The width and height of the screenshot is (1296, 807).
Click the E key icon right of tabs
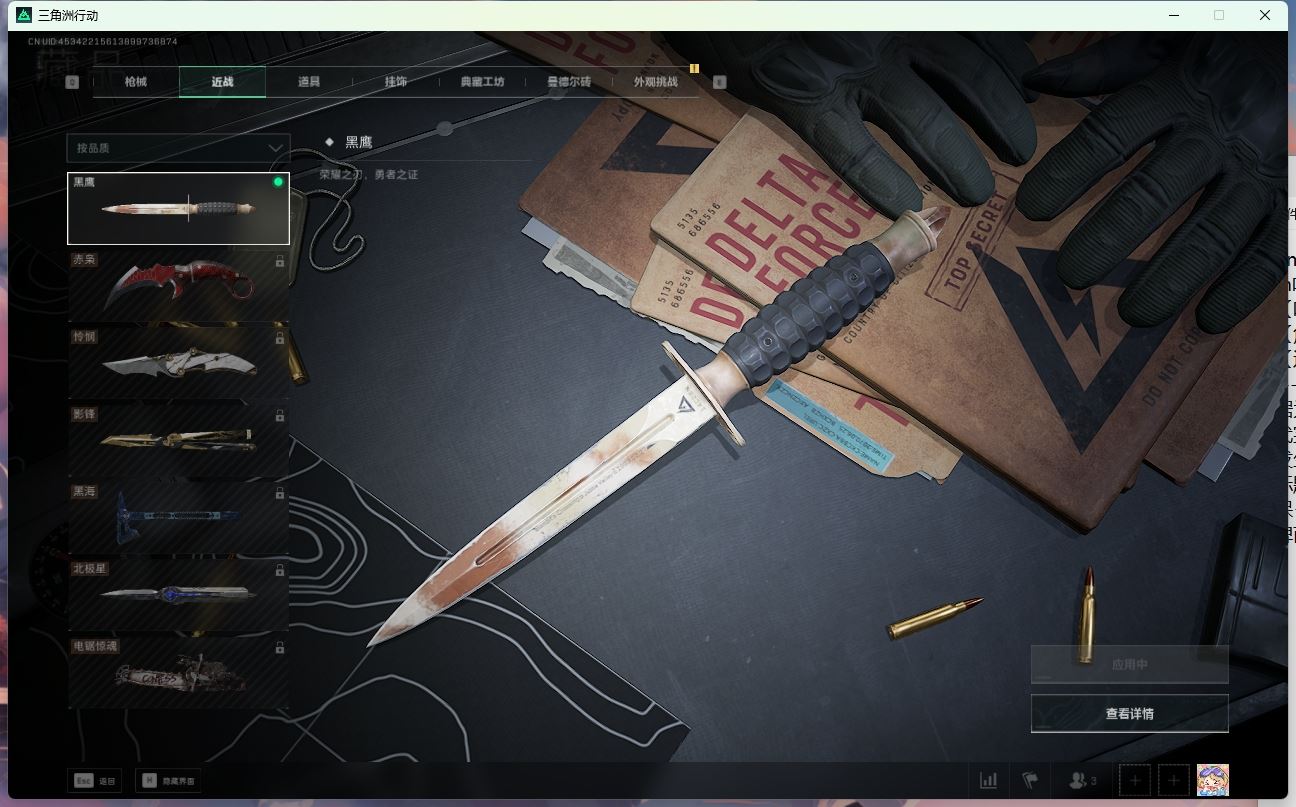click(719, 82)
